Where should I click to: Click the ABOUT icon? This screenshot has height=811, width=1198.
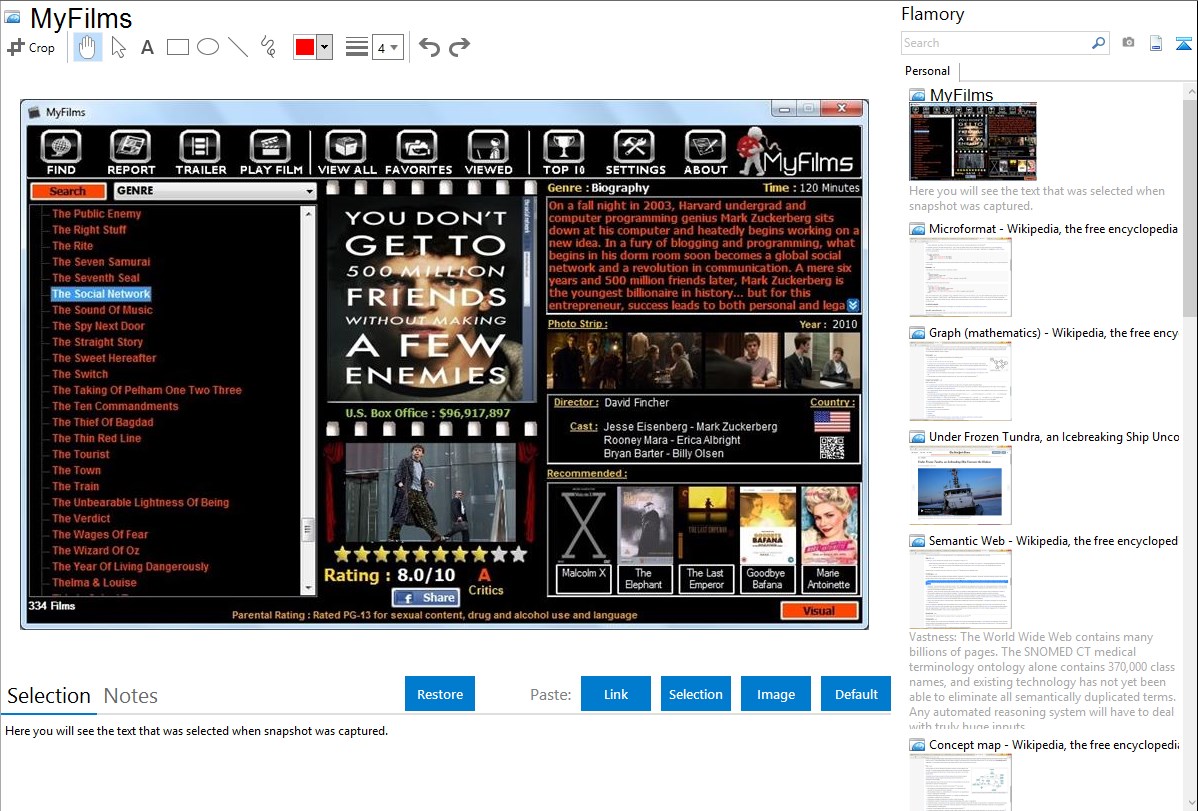(x=704, y=152)
